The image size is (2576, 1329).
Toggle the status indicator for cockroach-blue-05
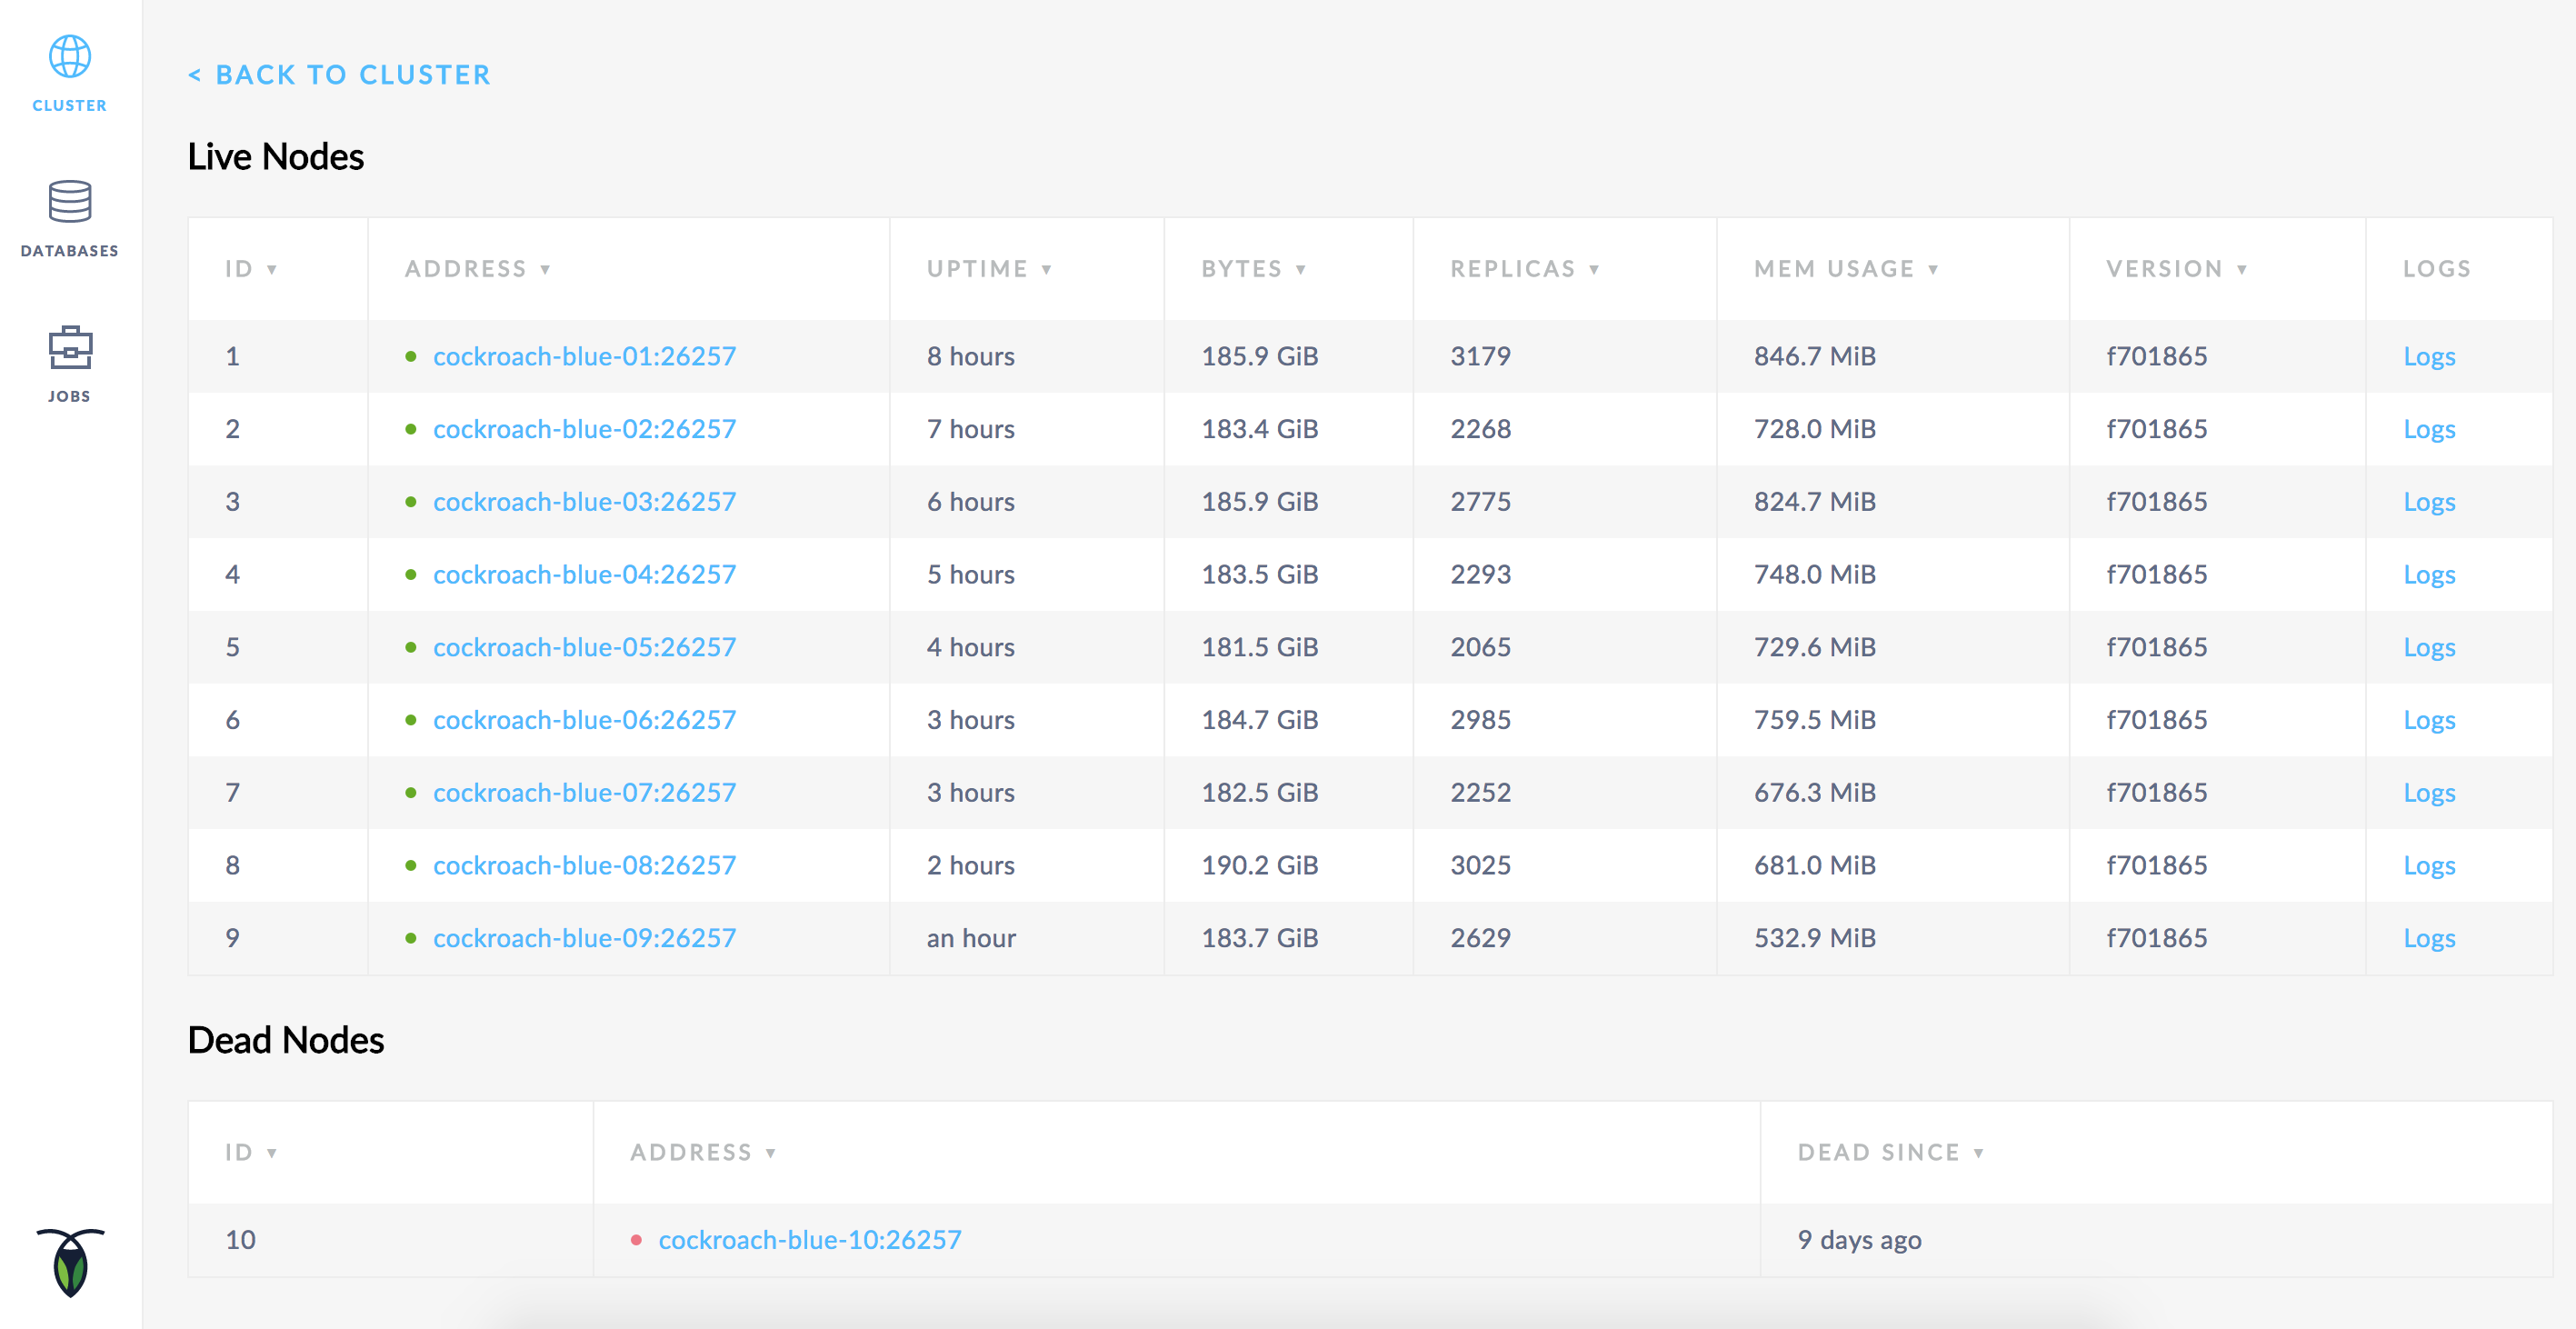(x=412, y=646)
